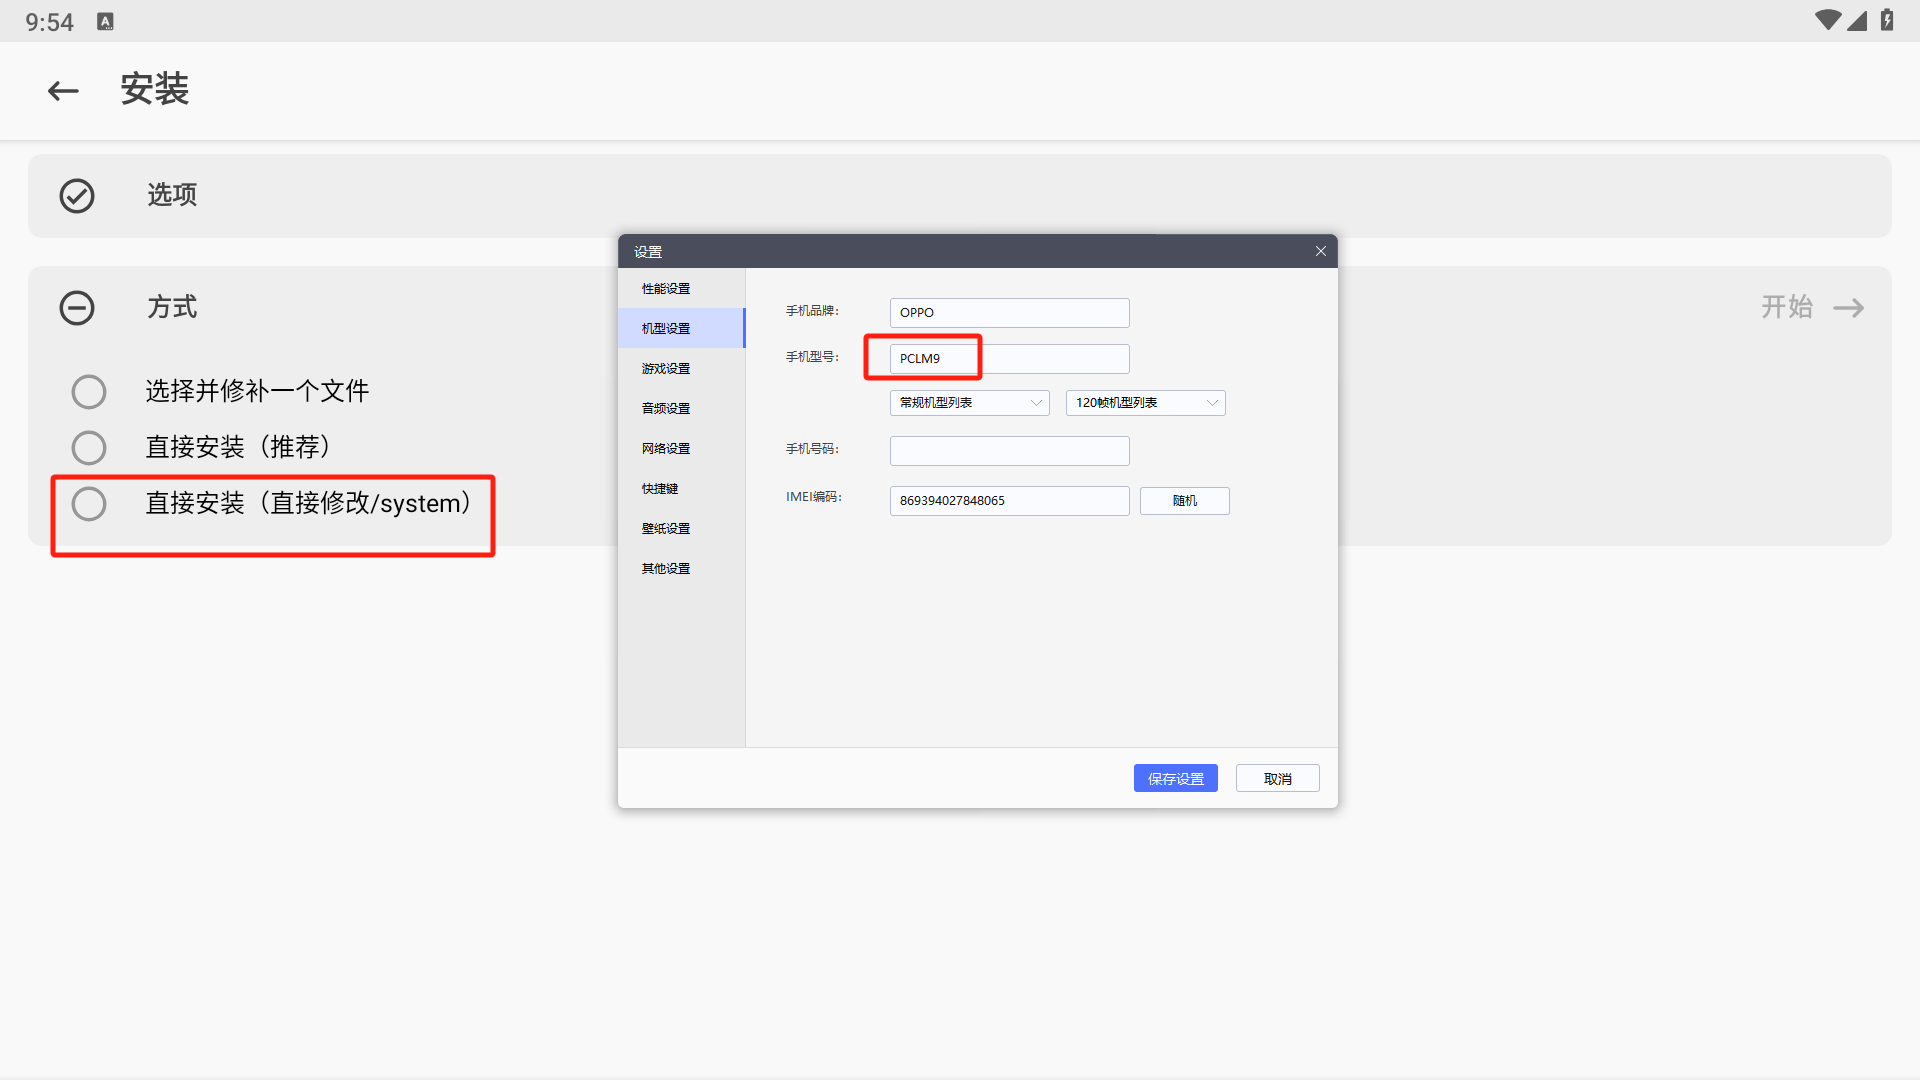
Task: Tap the battery status icon
Action: click(1887, 20)
